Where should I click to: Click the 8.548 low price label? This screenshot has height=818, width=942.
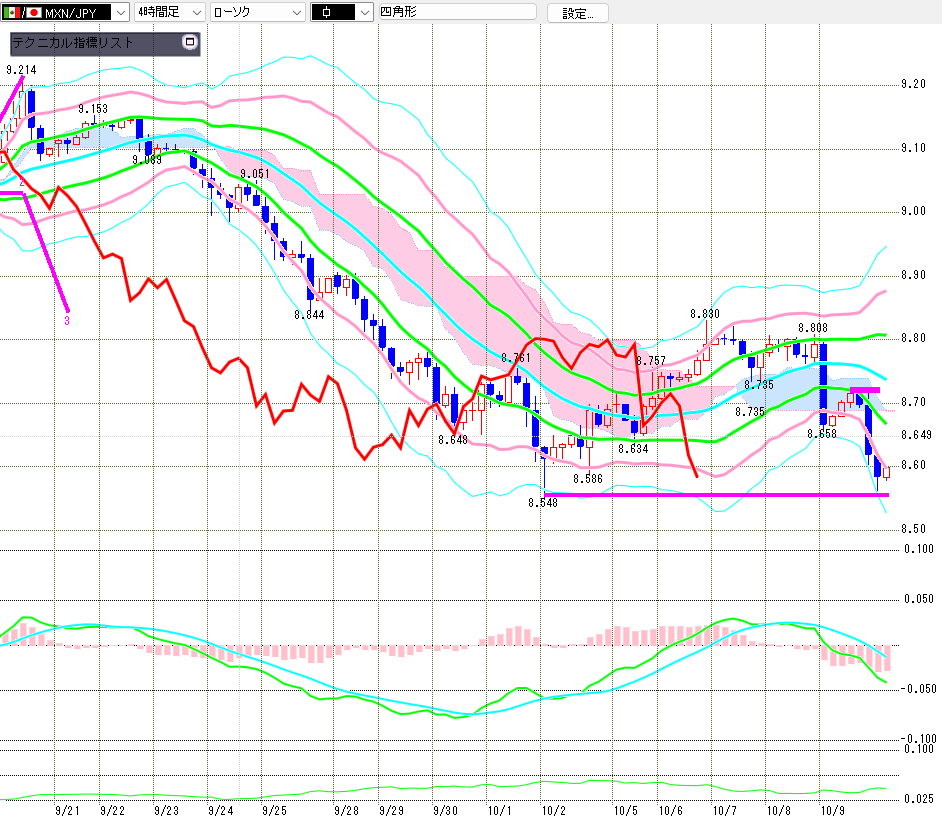[543, 503]
